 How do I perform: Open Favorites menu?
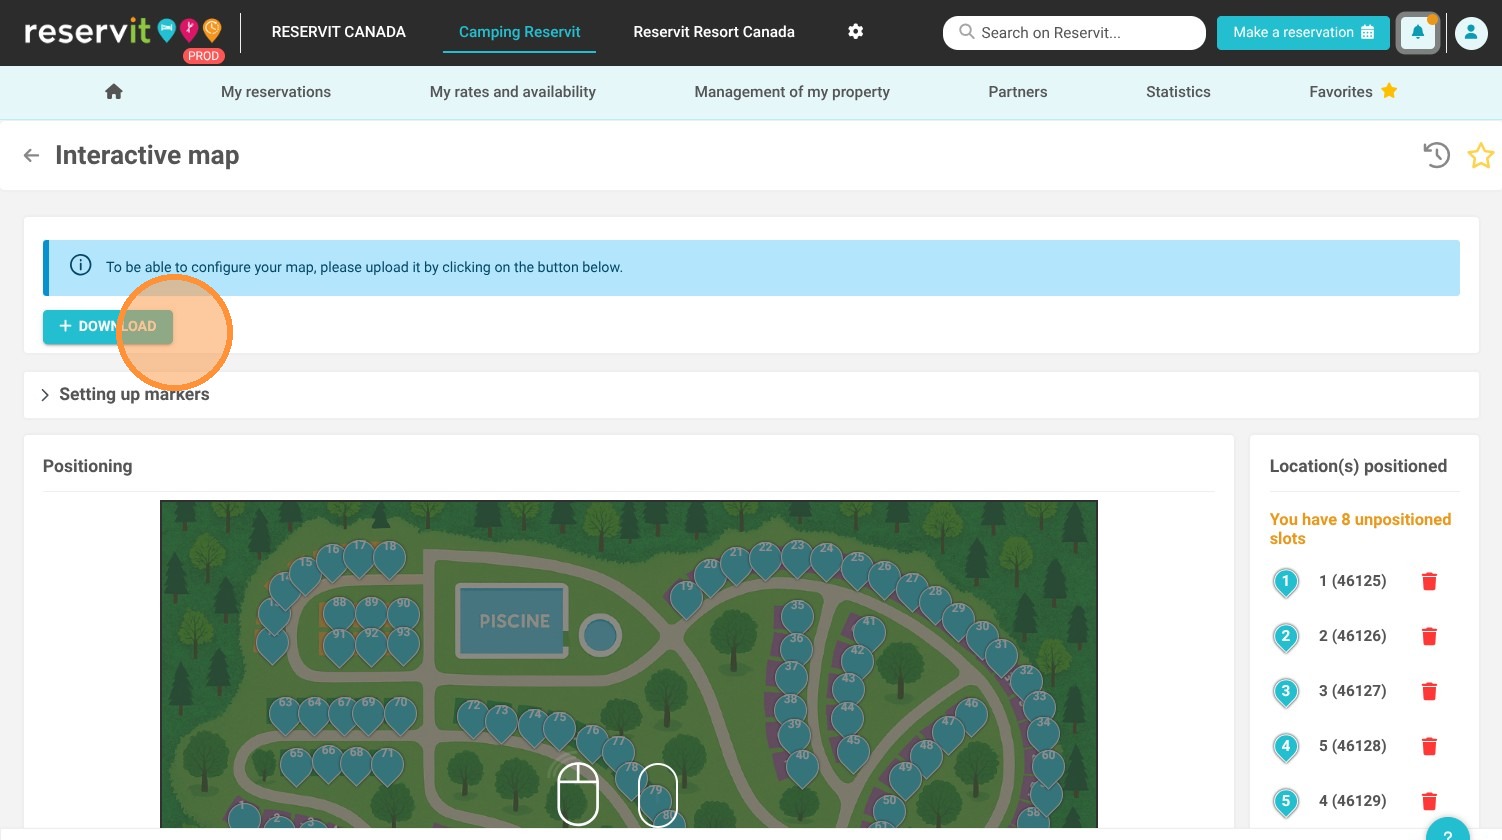[x=1353, y=92]
